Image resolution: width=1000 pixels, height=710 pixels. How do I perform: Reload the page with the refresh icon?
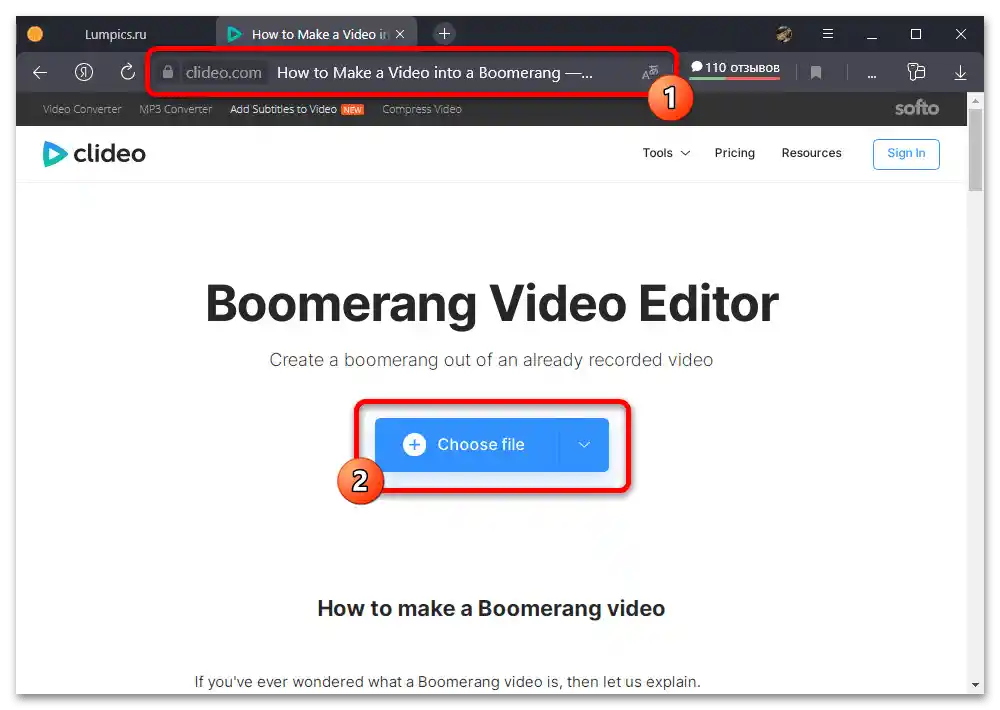[x=128, y=72]
